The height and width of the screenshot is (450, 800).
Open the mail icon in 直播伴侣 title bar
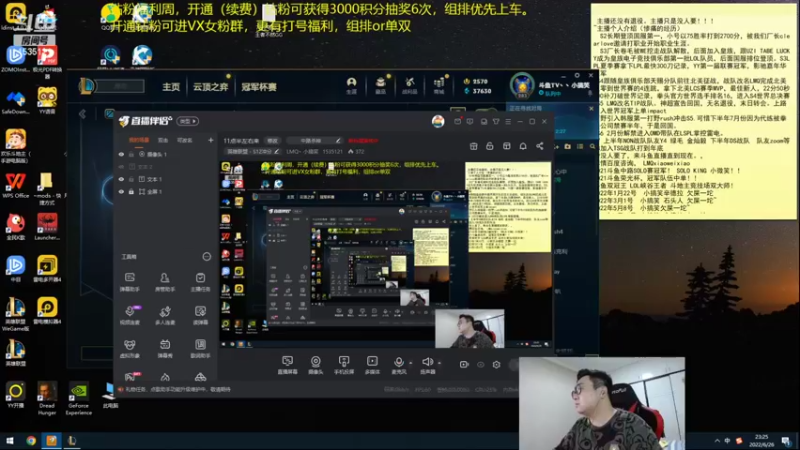[x=458, y=121]
